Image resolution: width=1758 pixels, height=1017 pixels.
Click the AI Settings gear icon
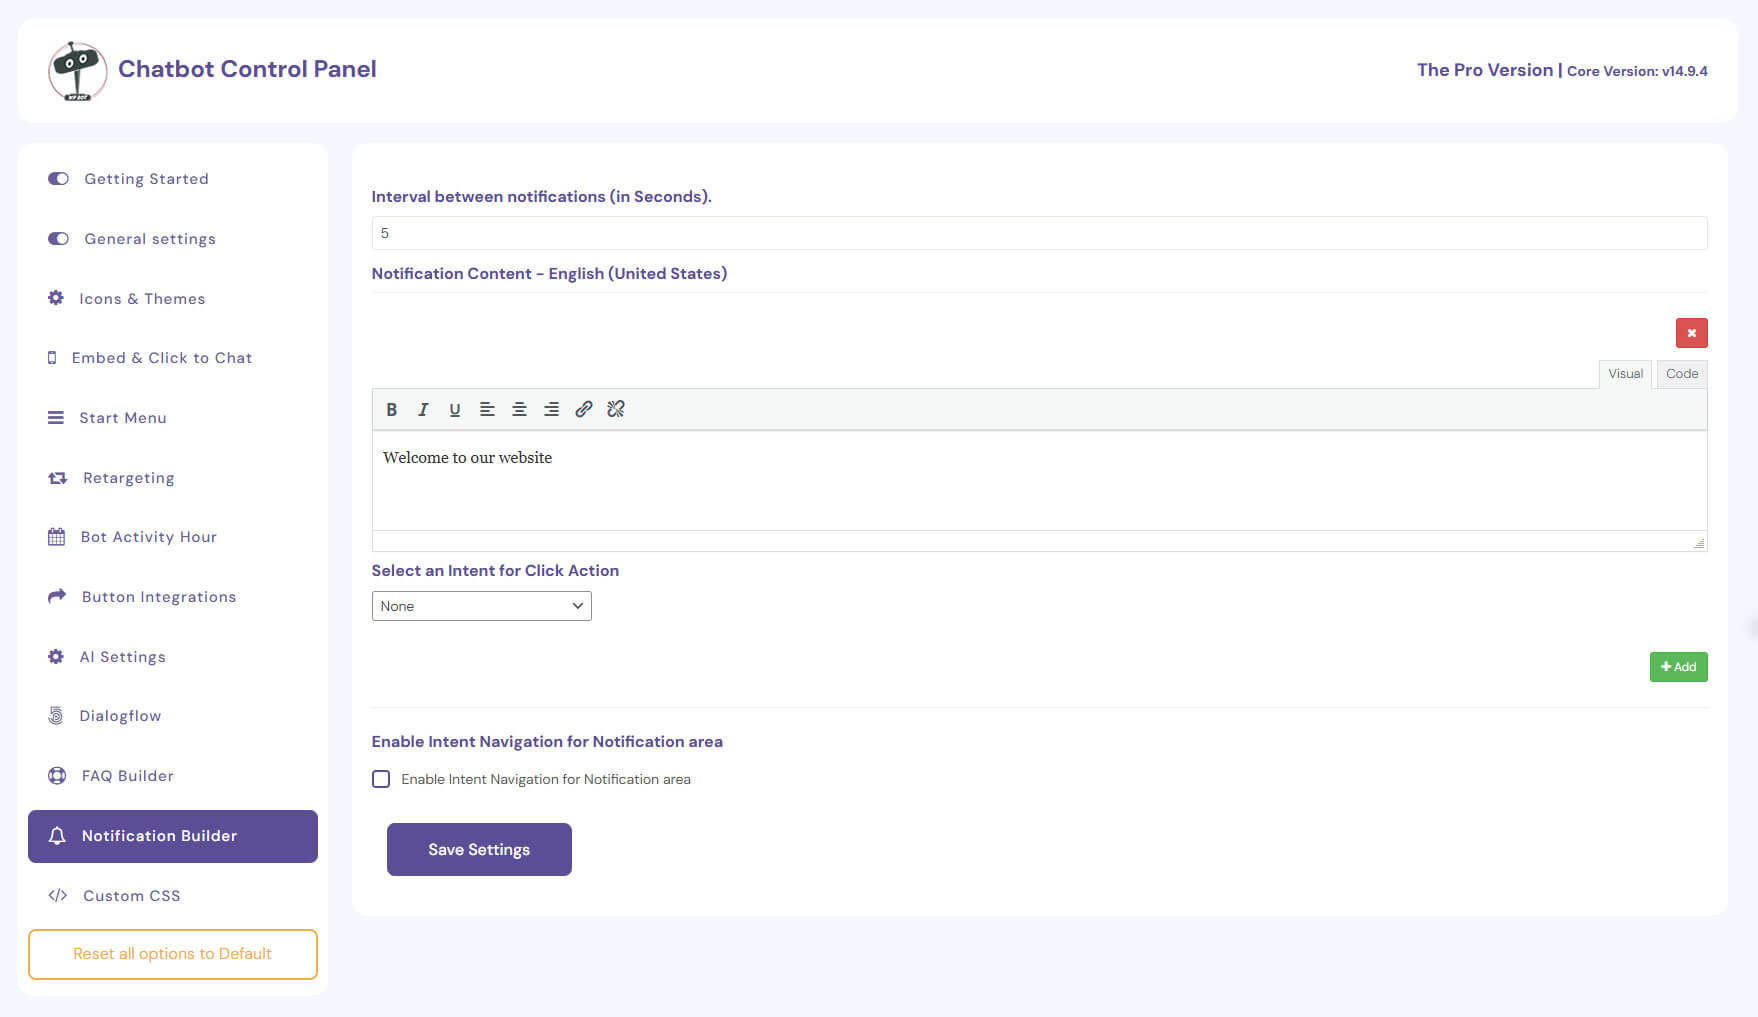pyautogui.click(x=56, y=657)
